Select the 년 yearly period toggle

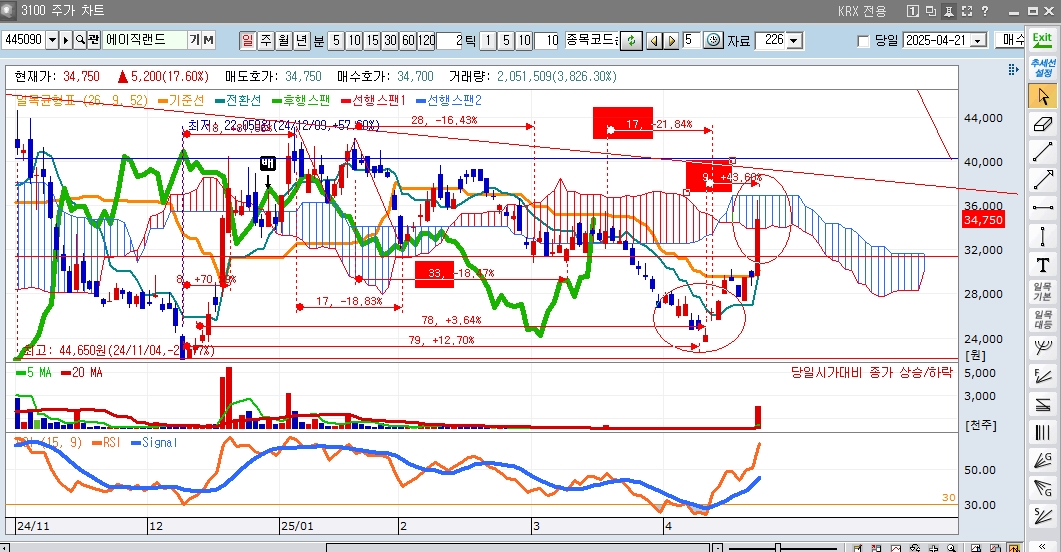301,40
